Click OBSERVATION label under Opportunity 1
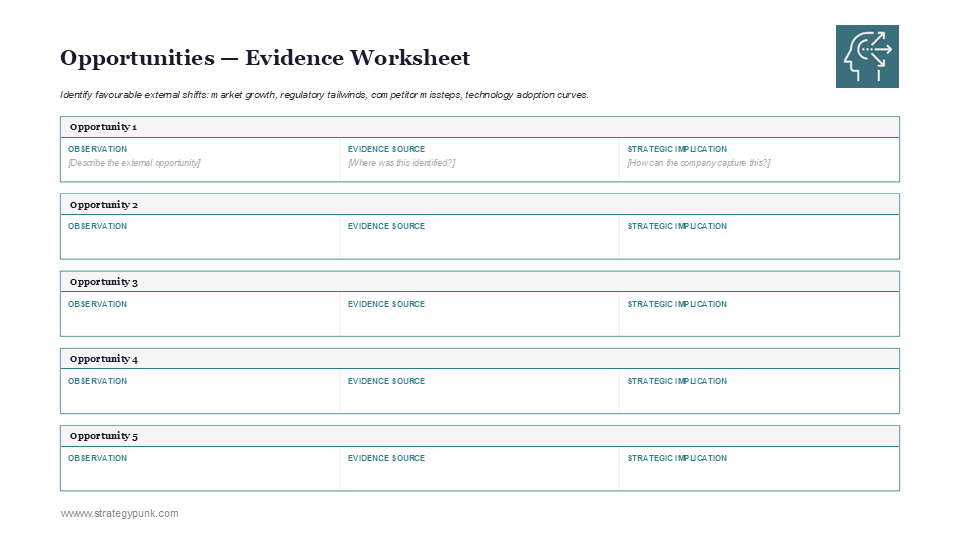 97,149
